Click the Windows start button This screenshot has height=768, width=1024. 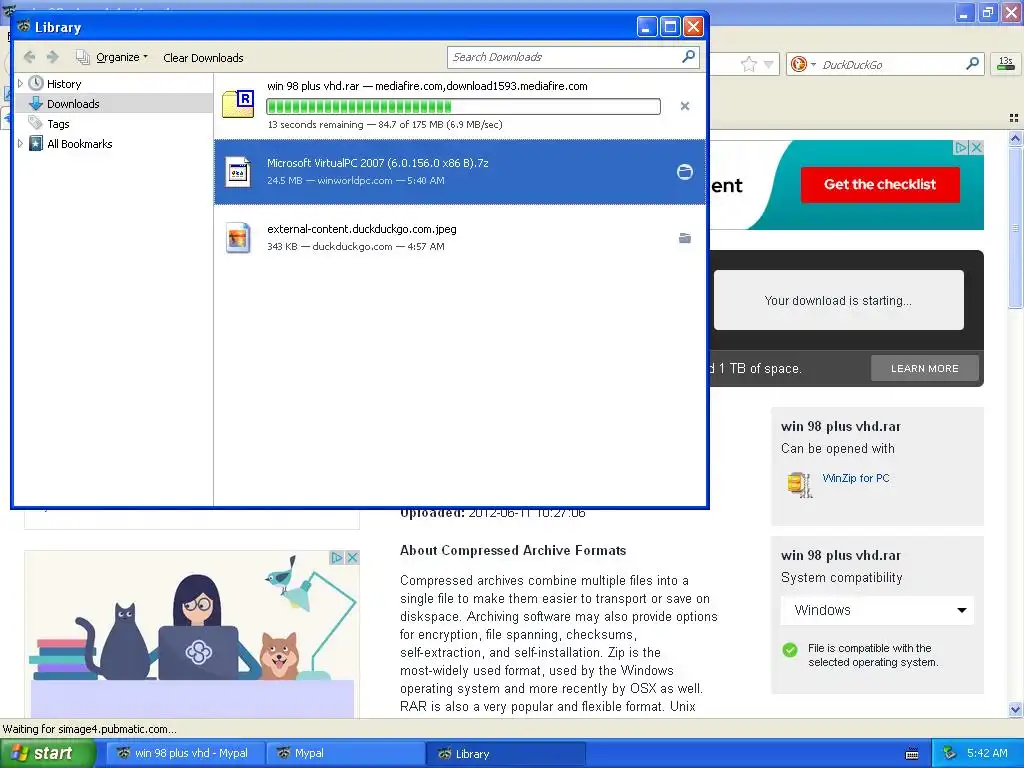47,753
